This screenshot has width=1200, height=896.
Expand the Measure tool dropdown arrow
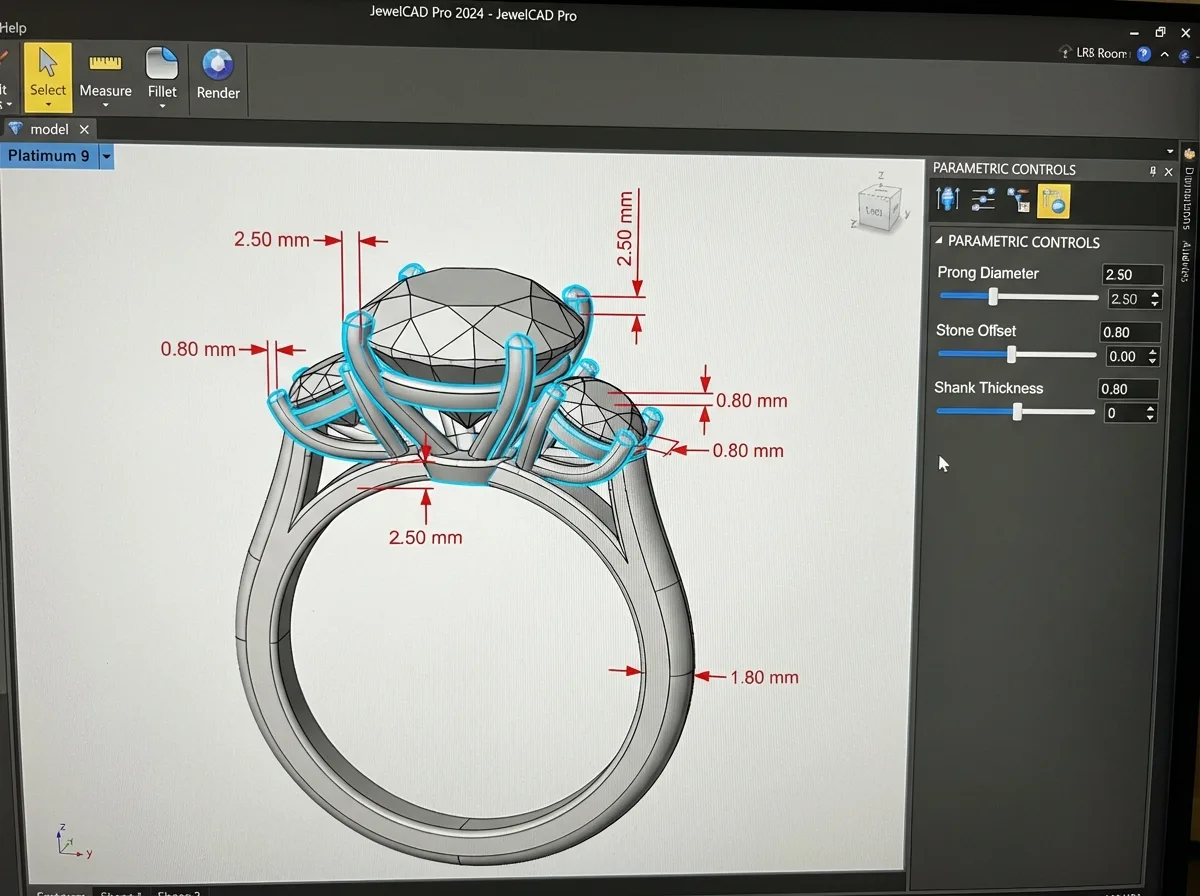point(105,106)
